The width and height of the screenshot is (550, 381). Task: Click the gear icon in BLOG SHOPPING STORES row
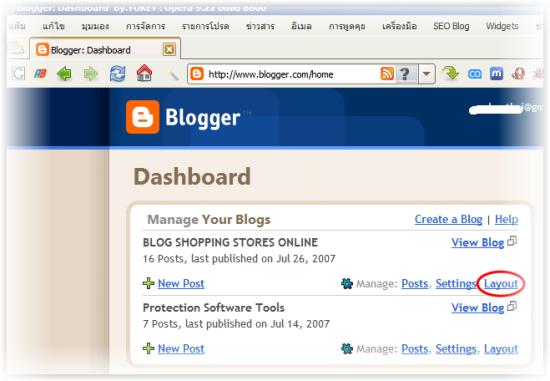(x=347, y=283)
